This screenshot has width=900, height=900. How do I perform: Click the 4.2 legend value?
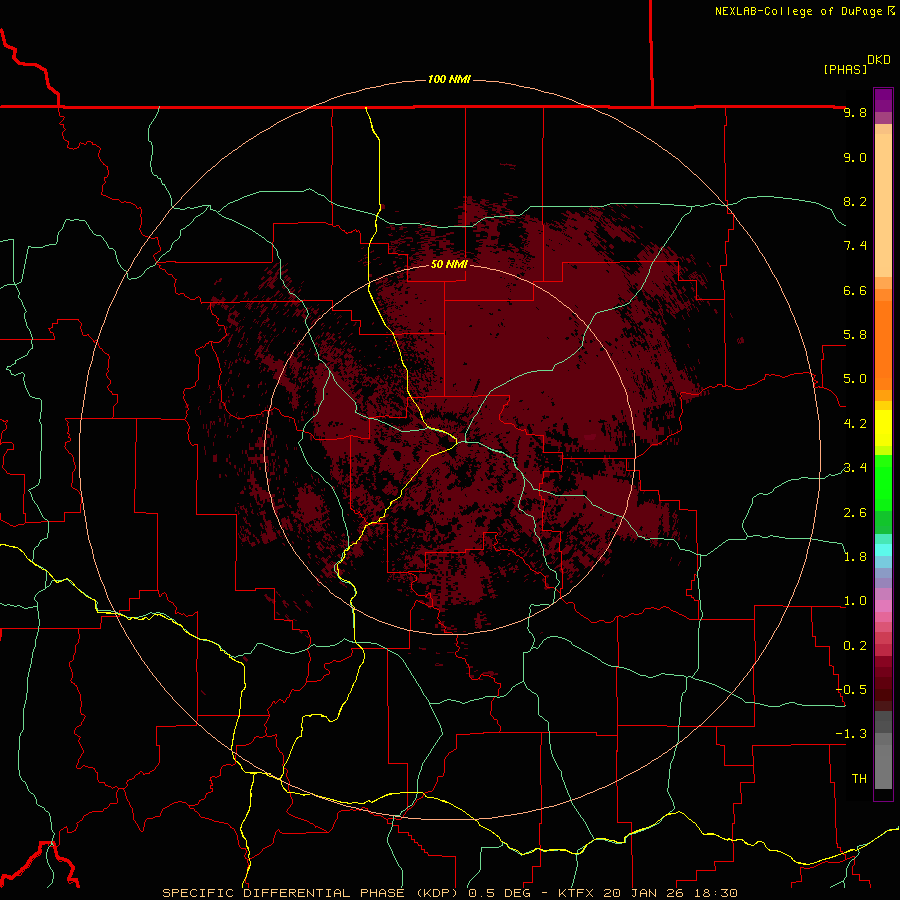[855, 424]
